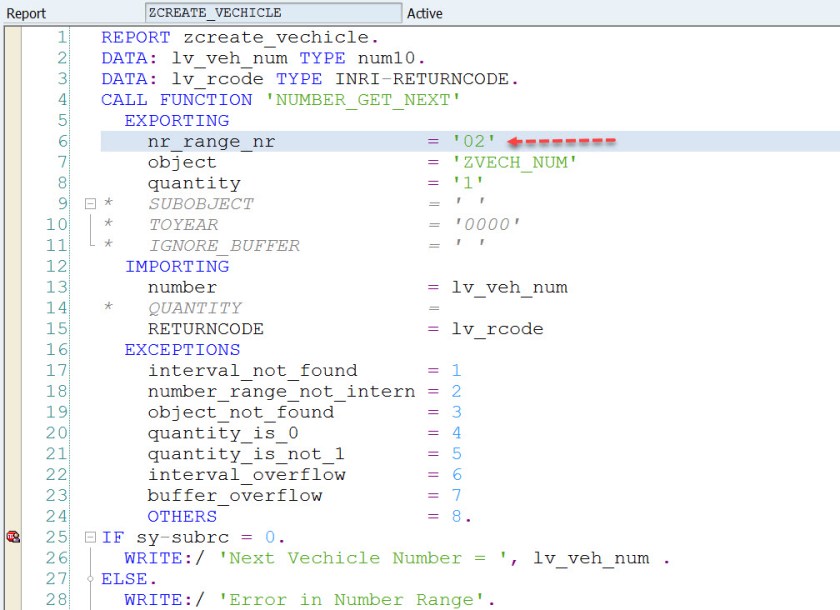Click 'lv_veh_num' declaration on line 2
This screenshot has height=610, width=840.
pyautogui.click(x=229, y=58)
